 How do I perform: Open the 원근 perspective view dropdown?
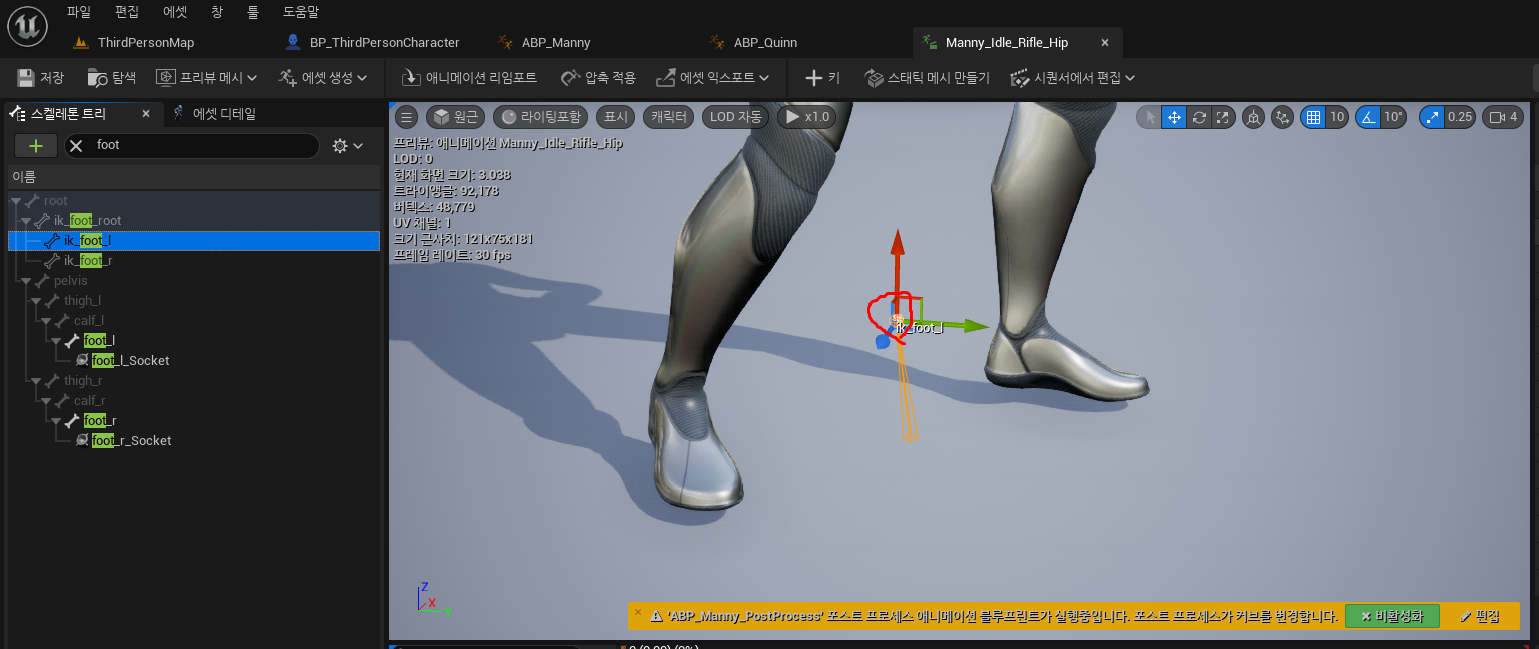[455, 117]
